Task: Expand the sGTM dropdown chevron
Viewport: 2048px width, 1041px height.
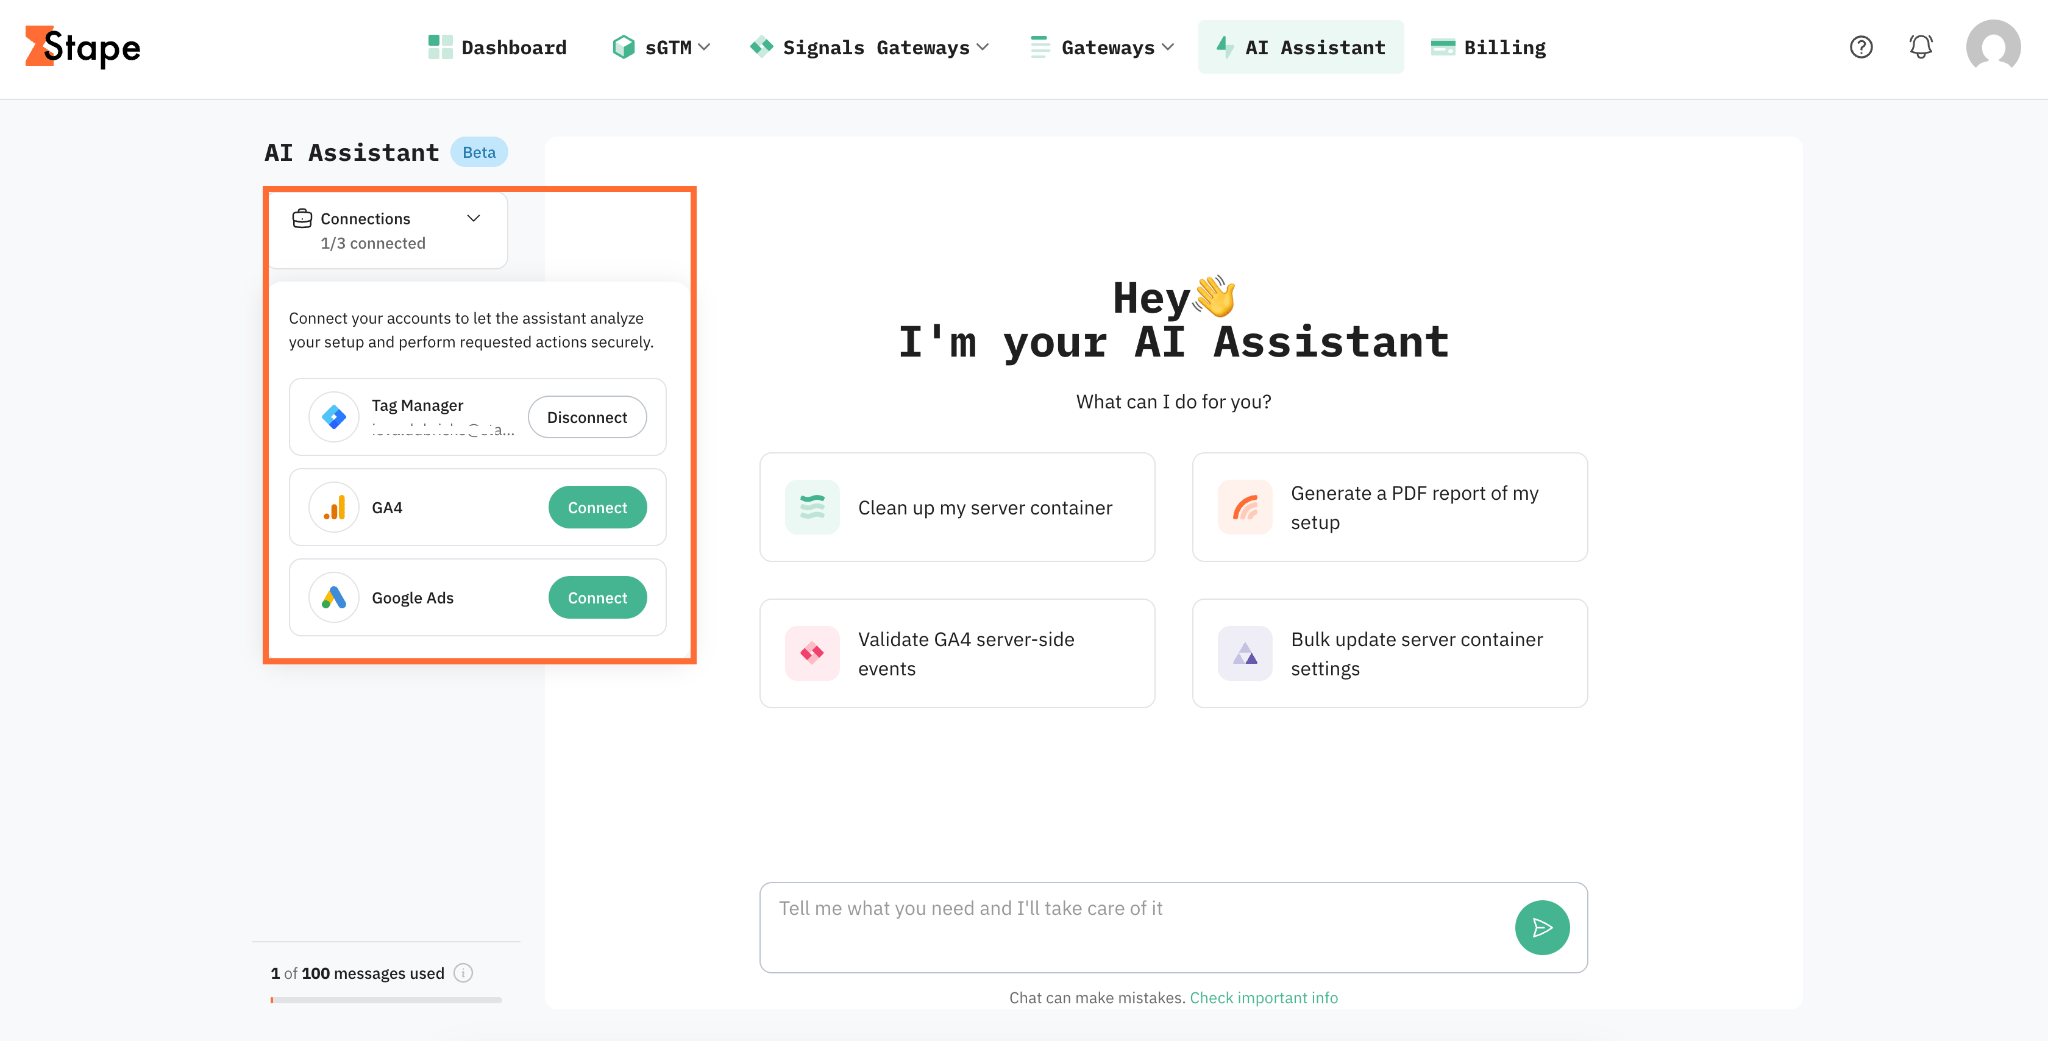Action: (x=704, y=47)
